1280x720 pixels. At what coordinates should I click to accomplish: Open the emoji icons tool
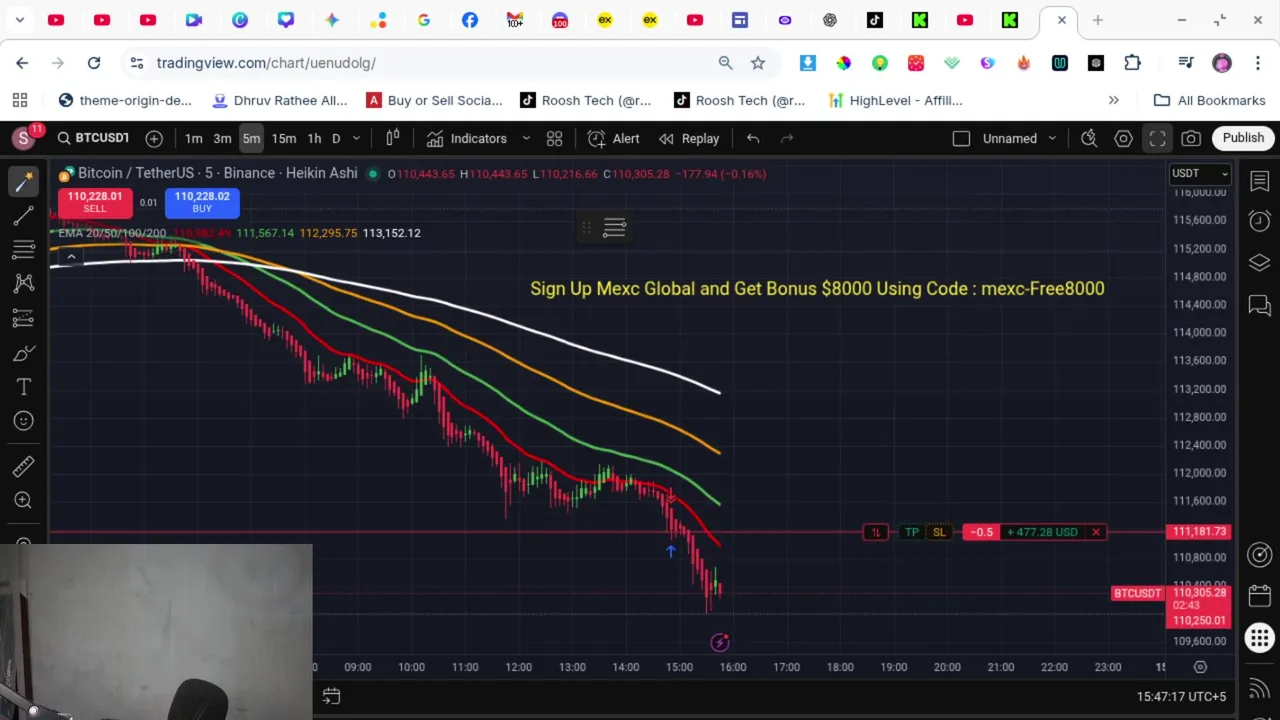click(x=24, y=421)
